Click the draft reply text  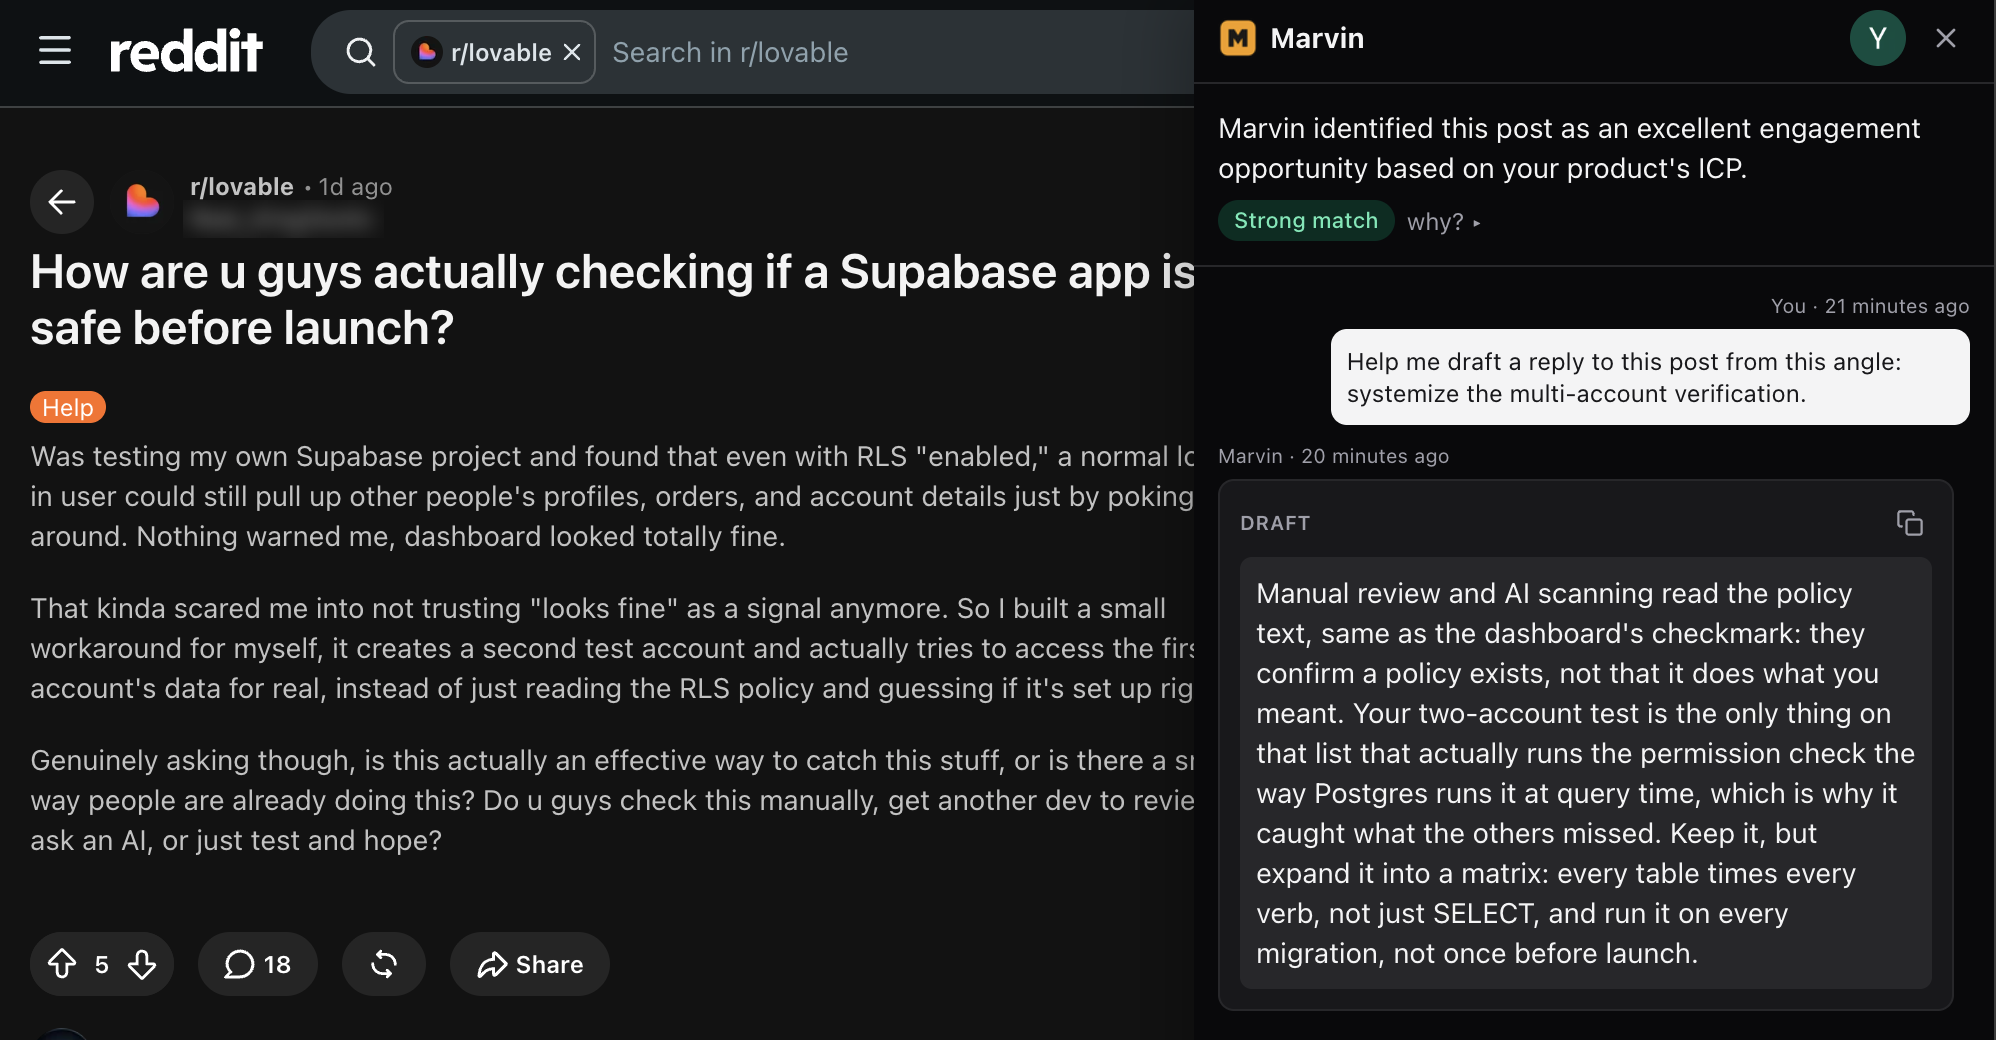tap(1585, 773)
